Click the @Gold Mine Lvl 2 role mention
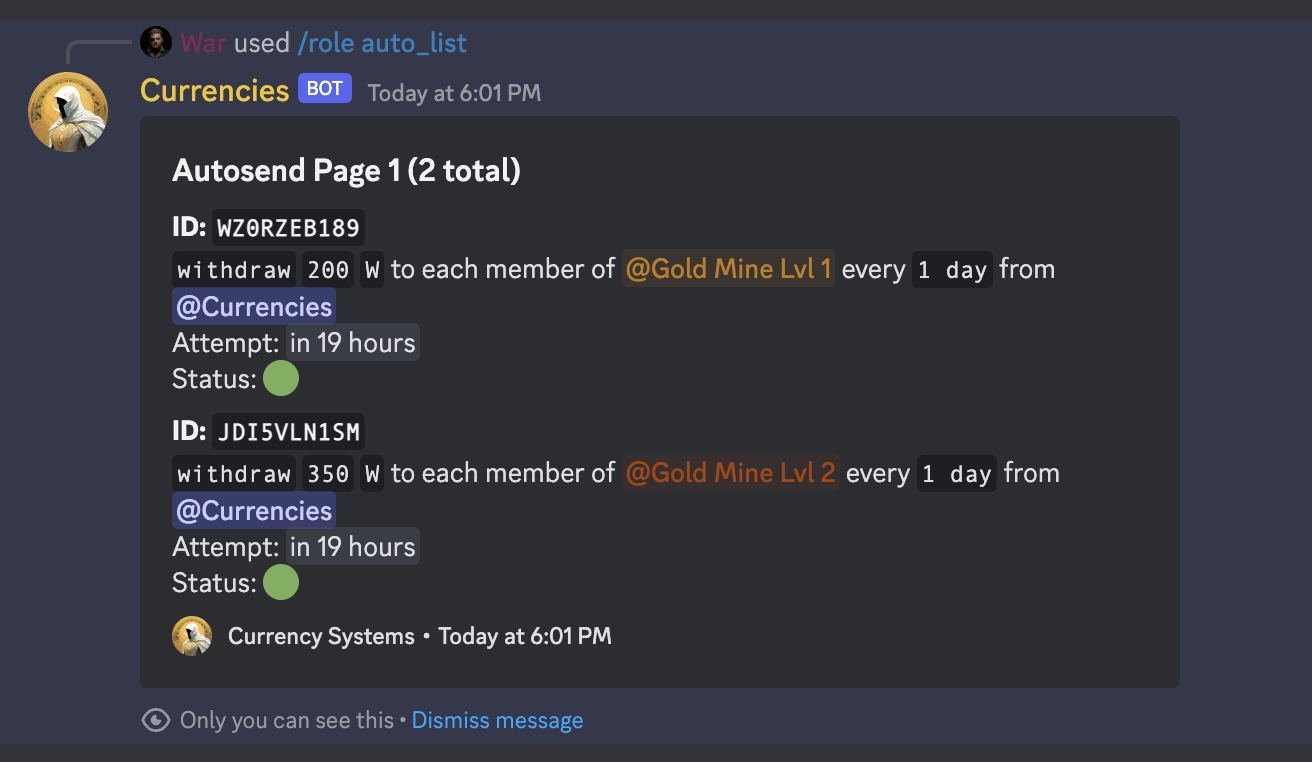 click(x=730, y=473)
